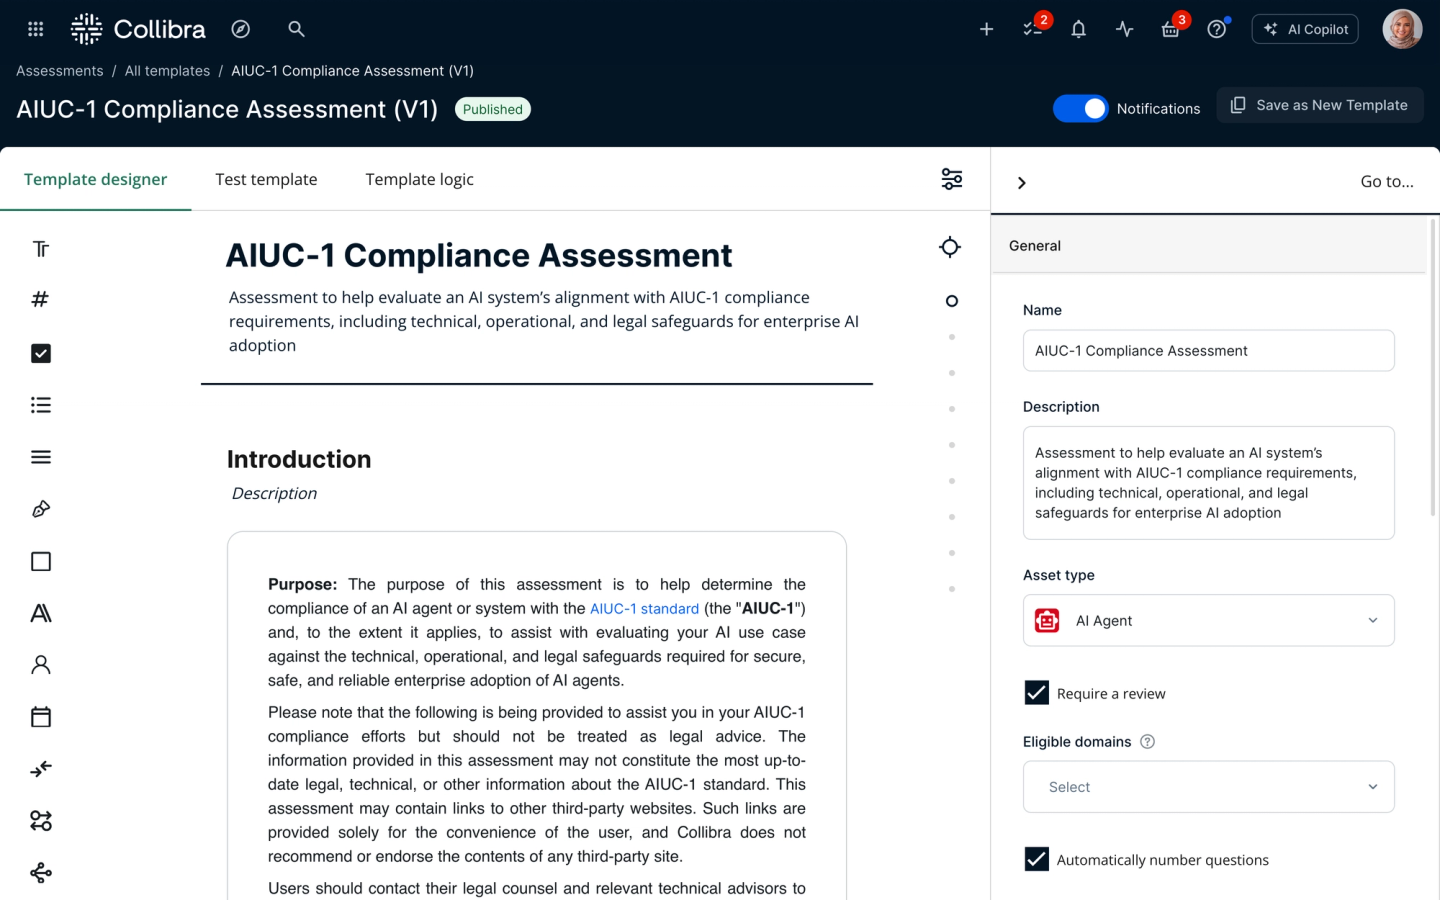This screenshot has height=900, width=1440.
Task: Click the Introduction heading
Action: point(299,459)
